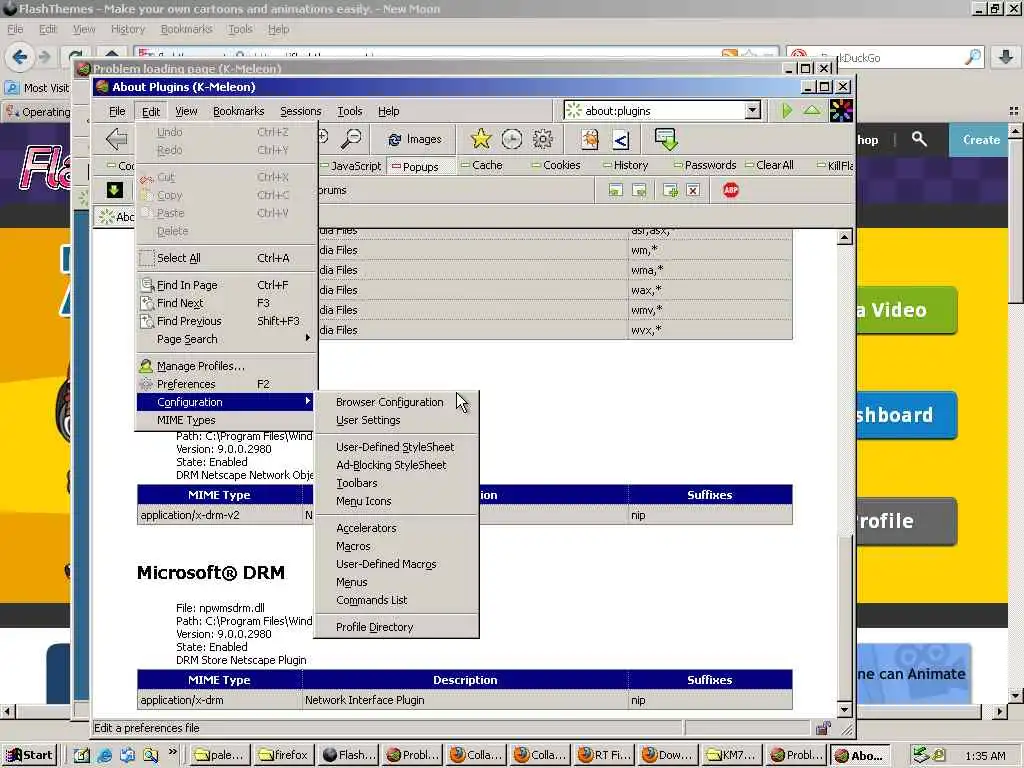The width and height of the screenshot is (1024, 768).
Task: Click the K-Meleon Back arrow icon
Action: click(x=116, y=138)
